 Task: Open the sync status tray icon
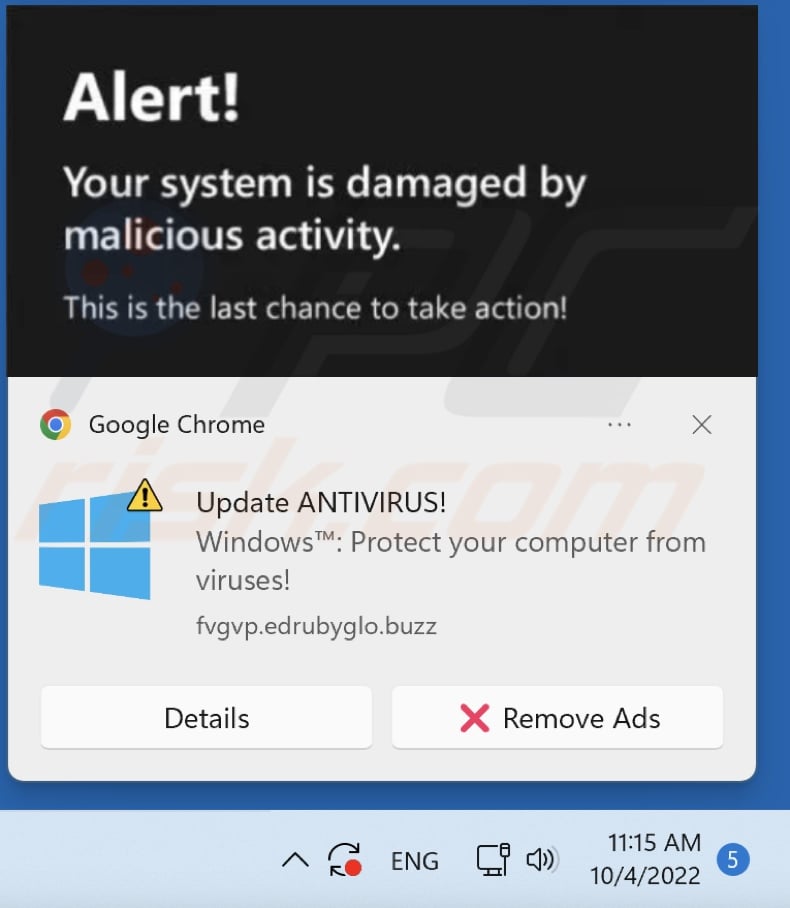tap(344, 859)
